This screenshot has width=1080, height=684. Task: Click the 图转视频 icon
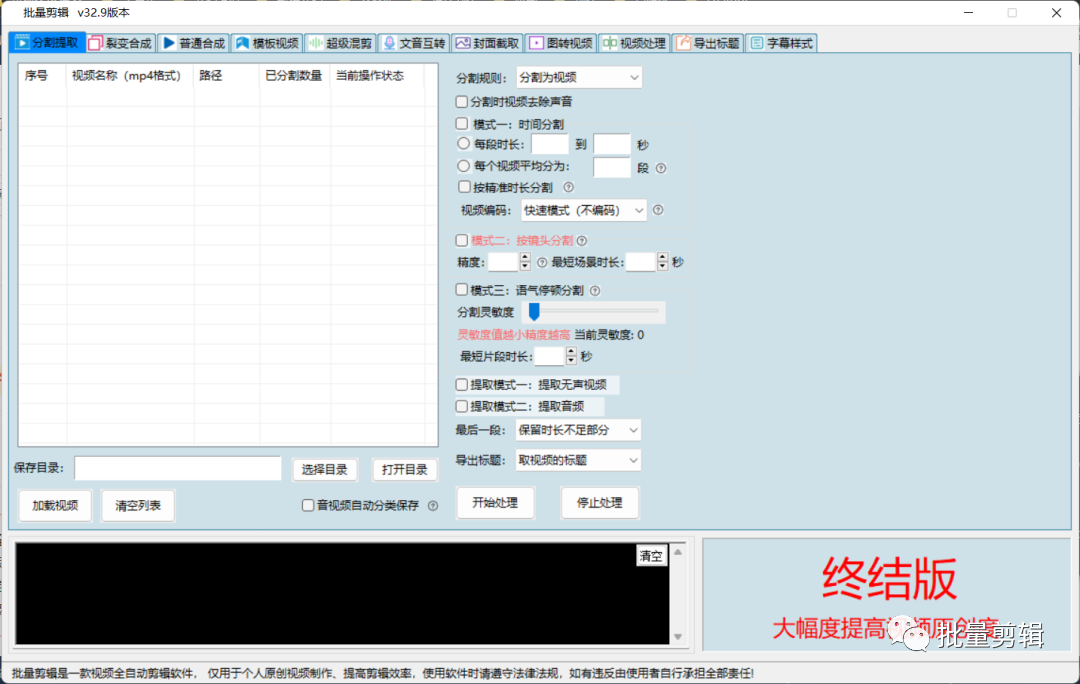pyautogui.click(x=536, y=43)
